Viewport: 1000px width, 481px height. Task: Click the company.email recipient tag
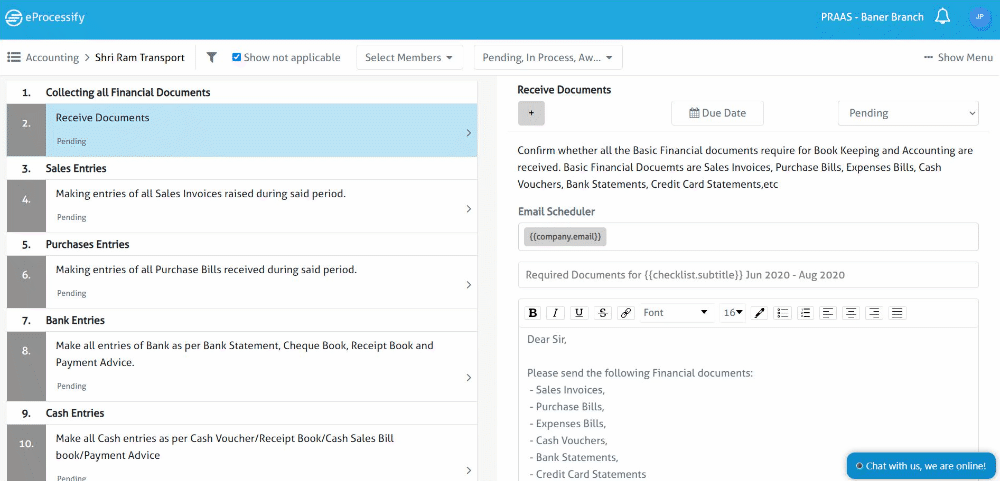tap(565, 237)
